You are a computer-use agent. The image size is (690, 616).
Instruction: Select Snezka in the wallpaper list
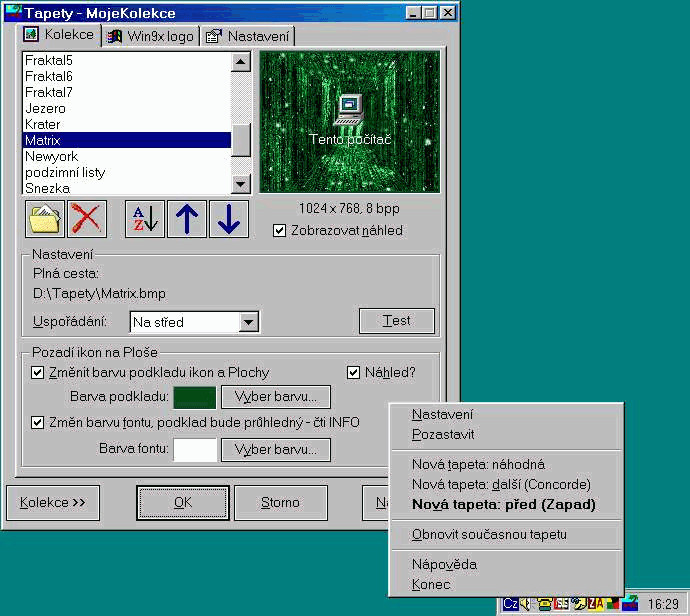click(x=127, y=188)
